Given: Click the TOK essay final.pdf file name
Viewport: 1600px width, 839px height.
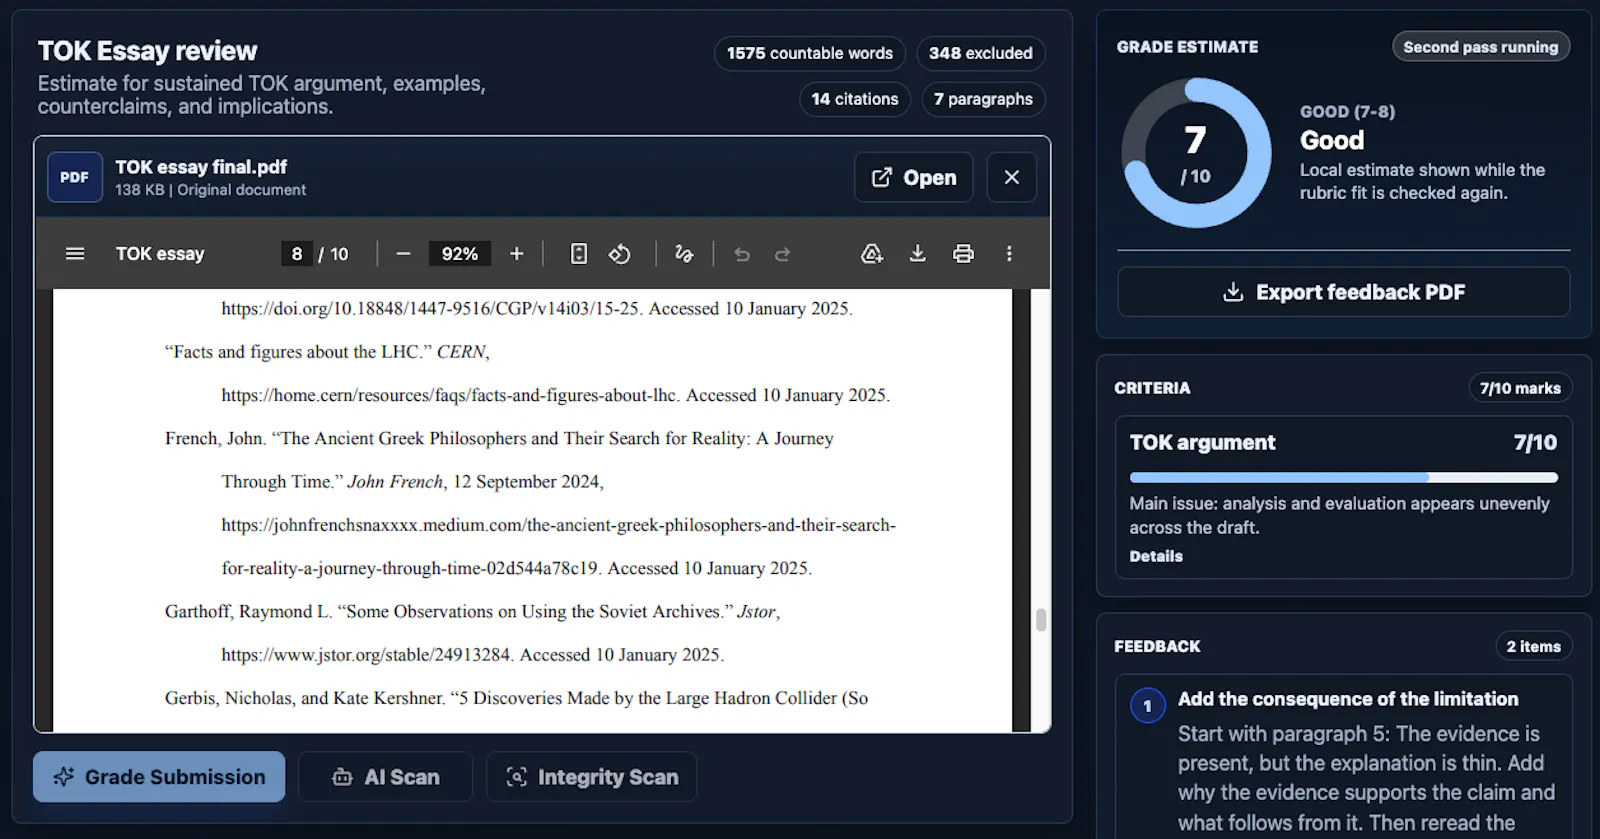Looking at the screenshot, I should coord(201,167).
